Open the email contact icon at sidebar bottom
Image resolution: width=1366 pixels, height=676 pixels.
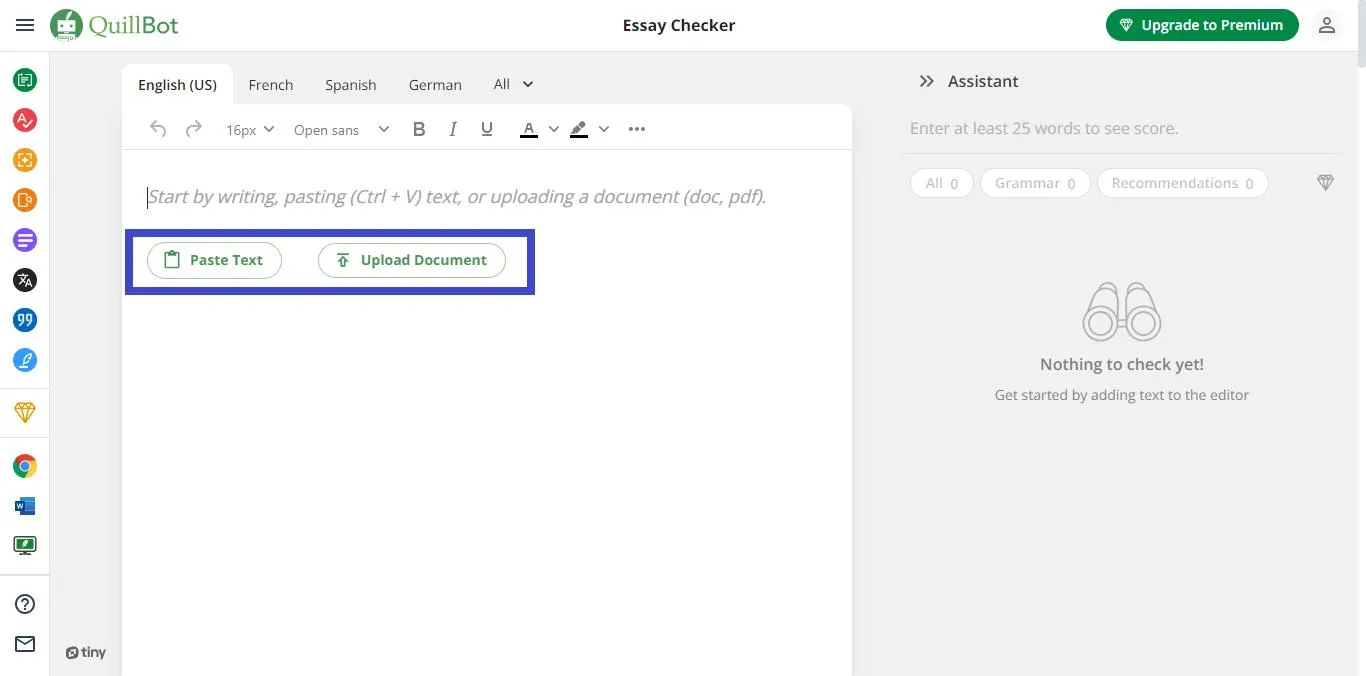click(25, 644)
